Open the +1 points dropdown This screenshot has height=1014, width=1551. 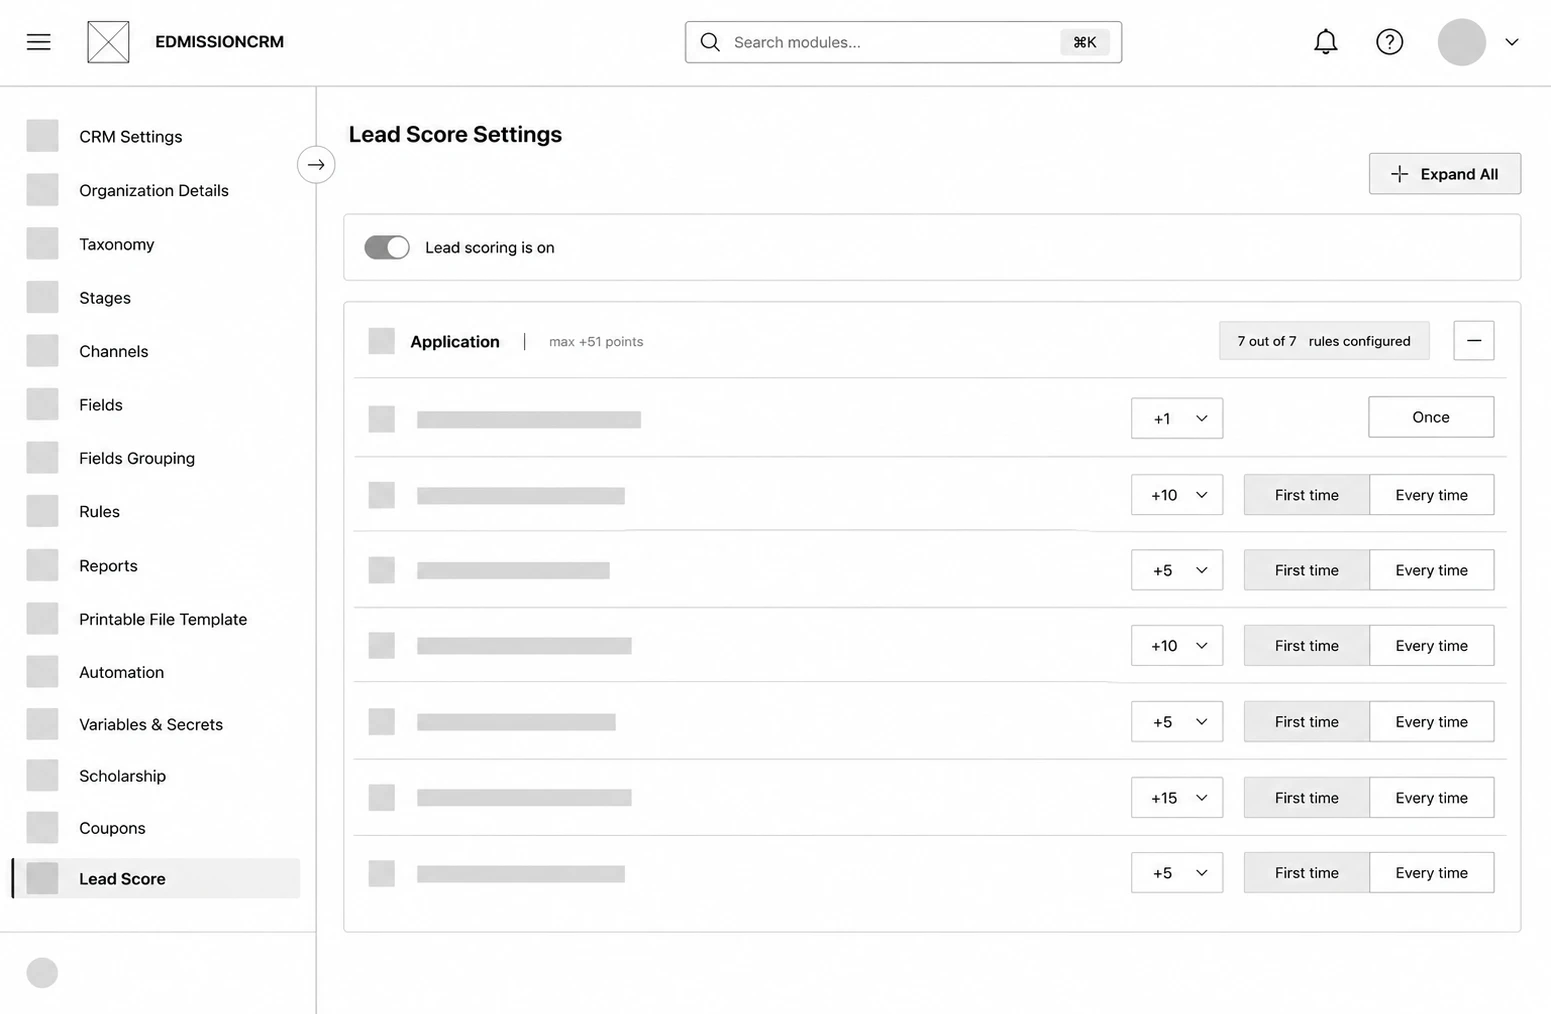point(1177,418)
